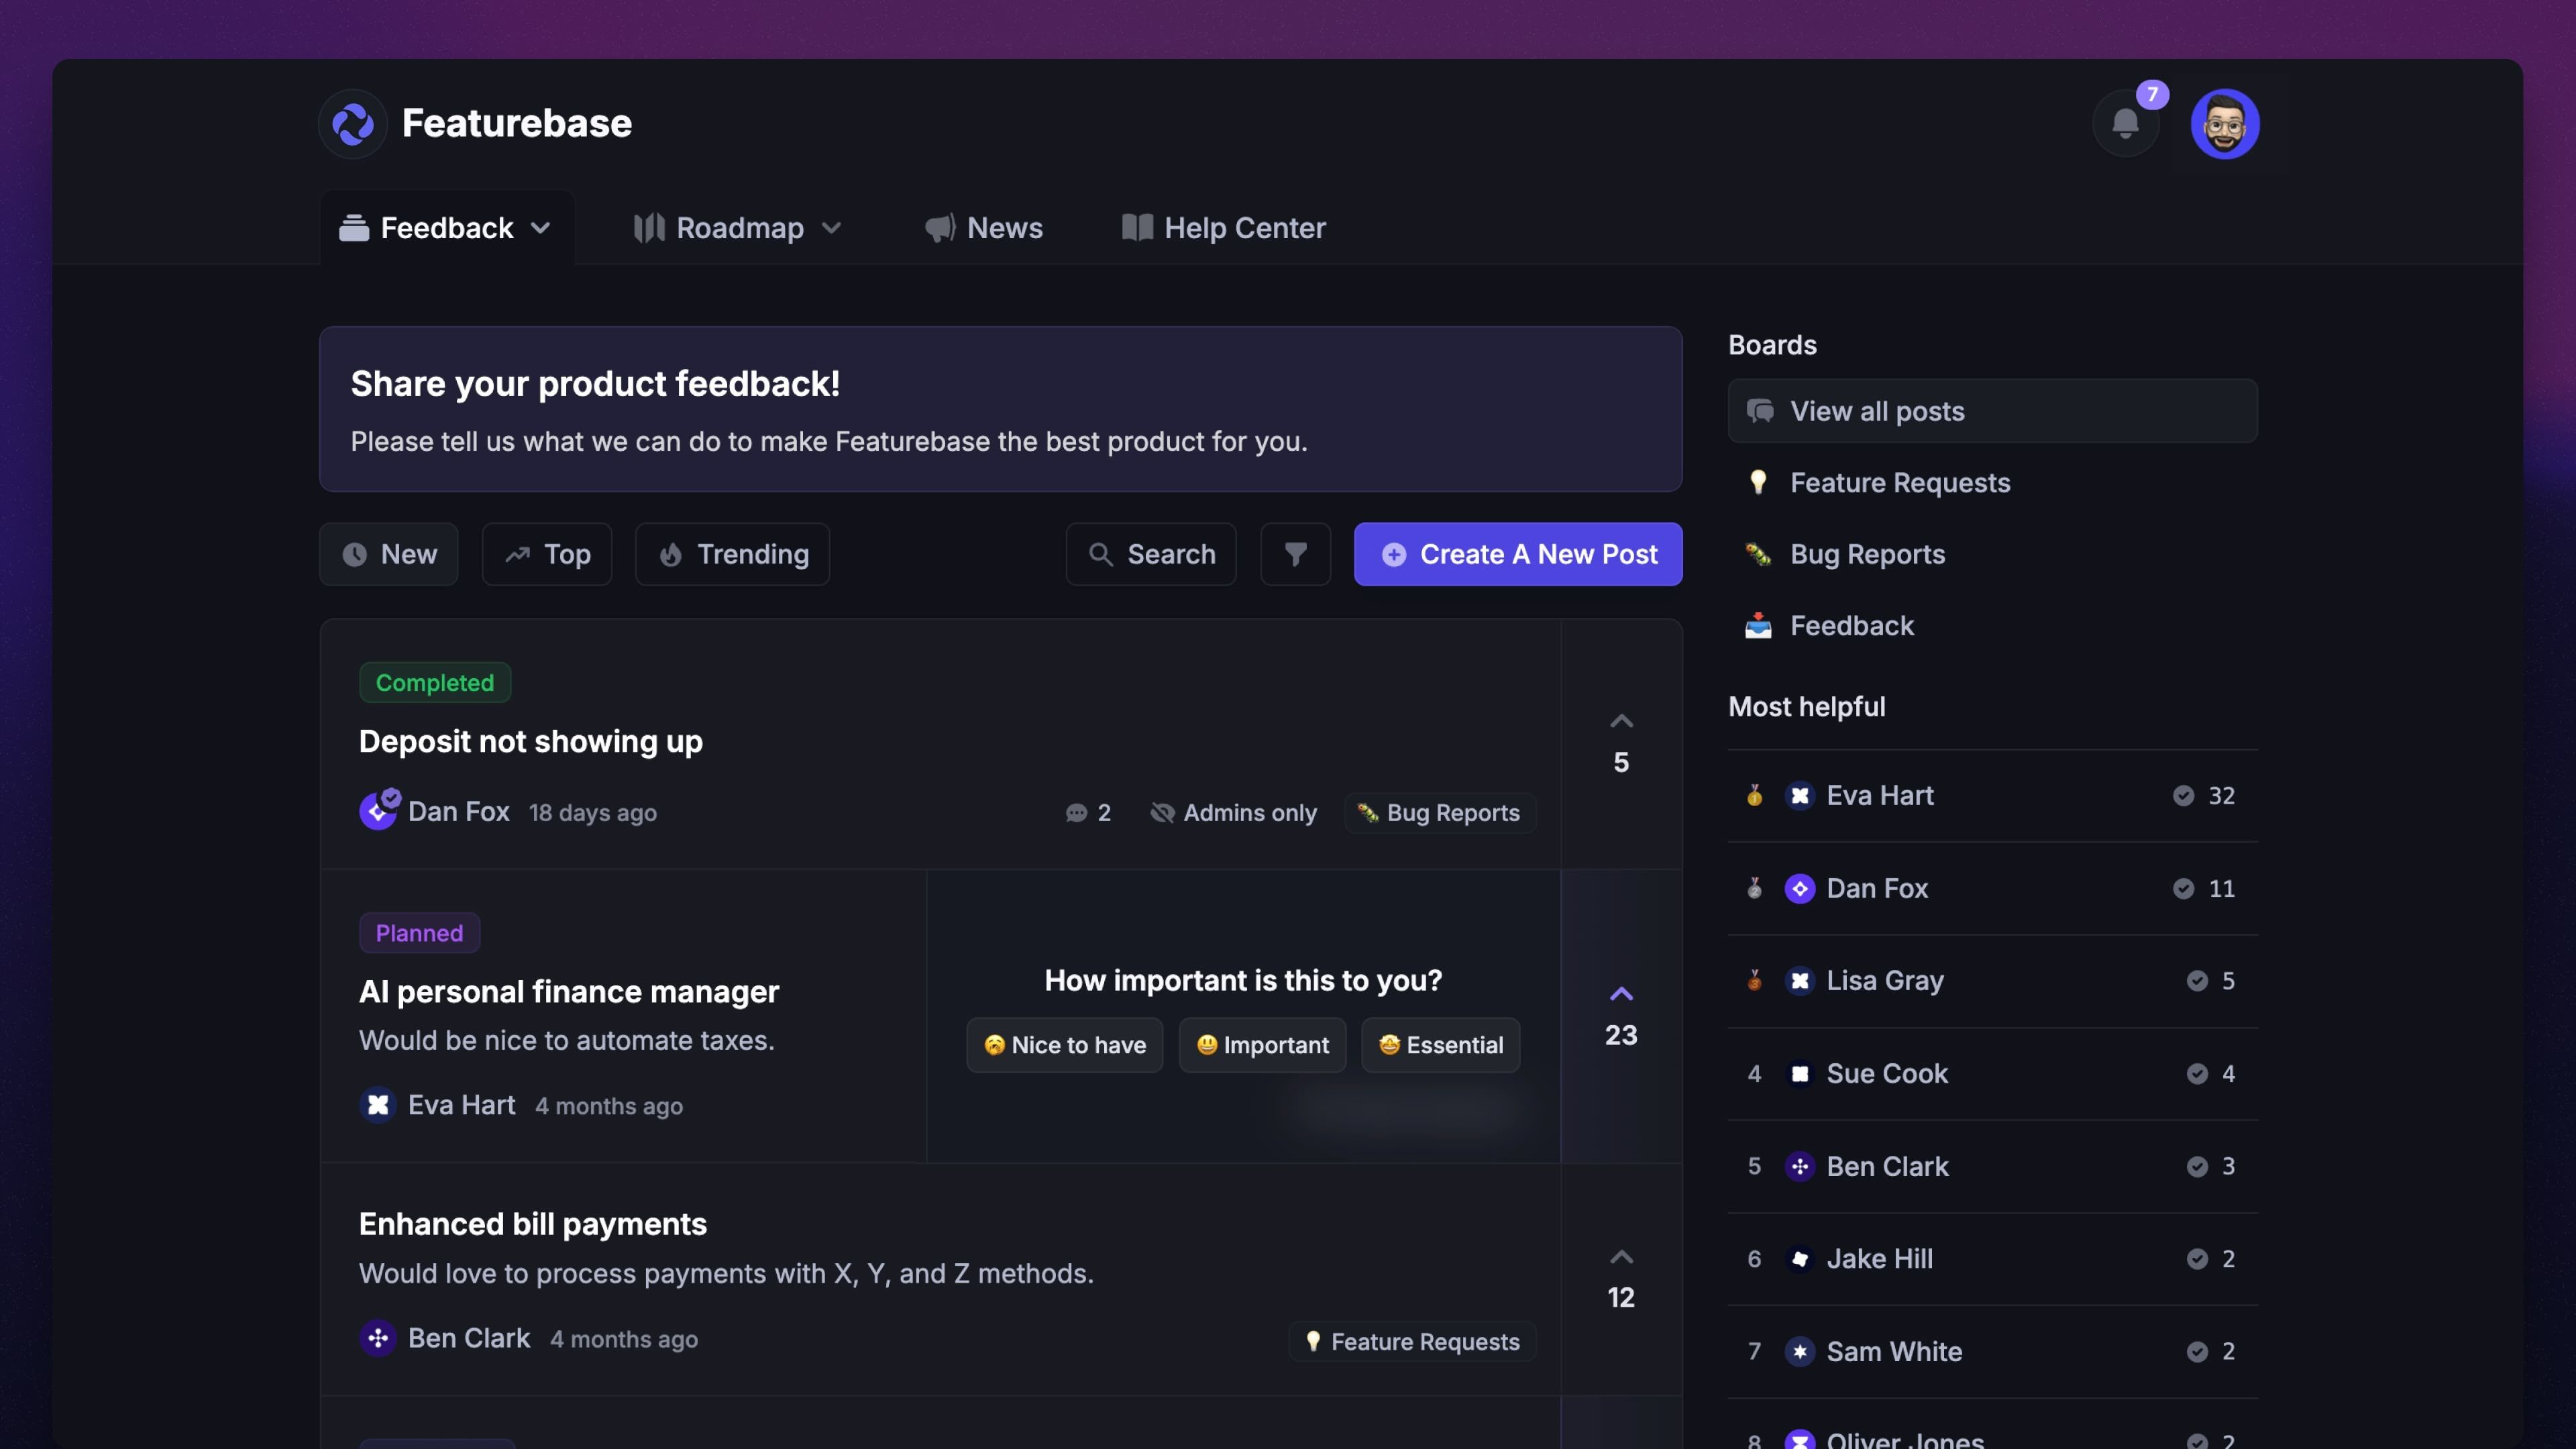The image size is (2576, 1449).
Task: Open your profile avatar
Action: point(2224,123)
